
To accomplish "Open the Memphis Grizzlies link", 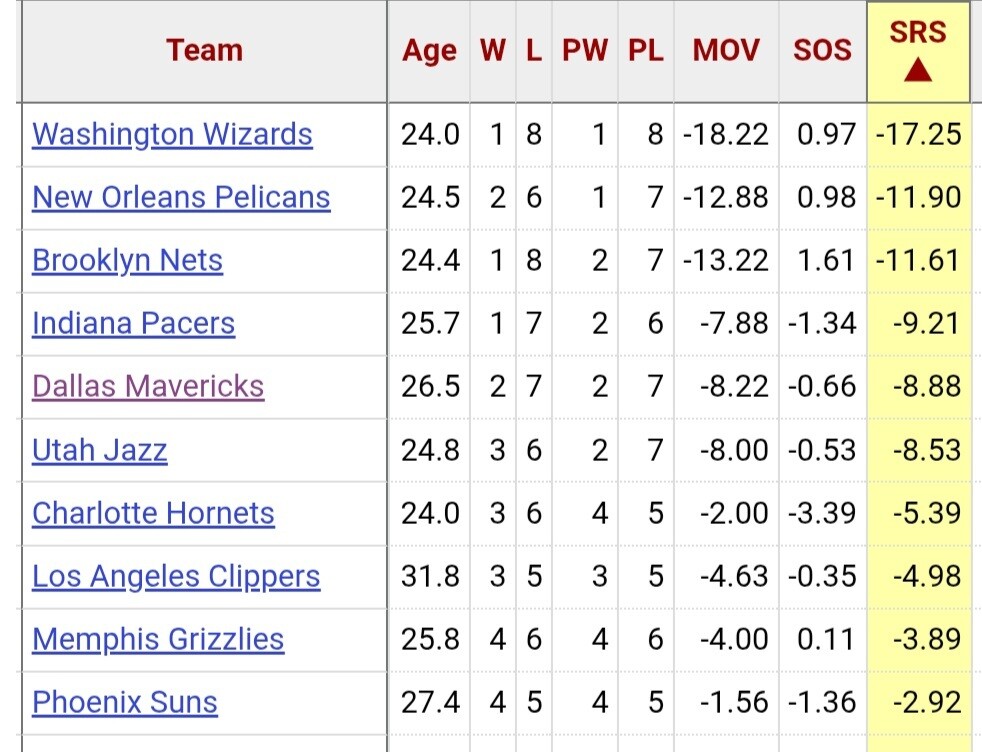I will 158,639.
